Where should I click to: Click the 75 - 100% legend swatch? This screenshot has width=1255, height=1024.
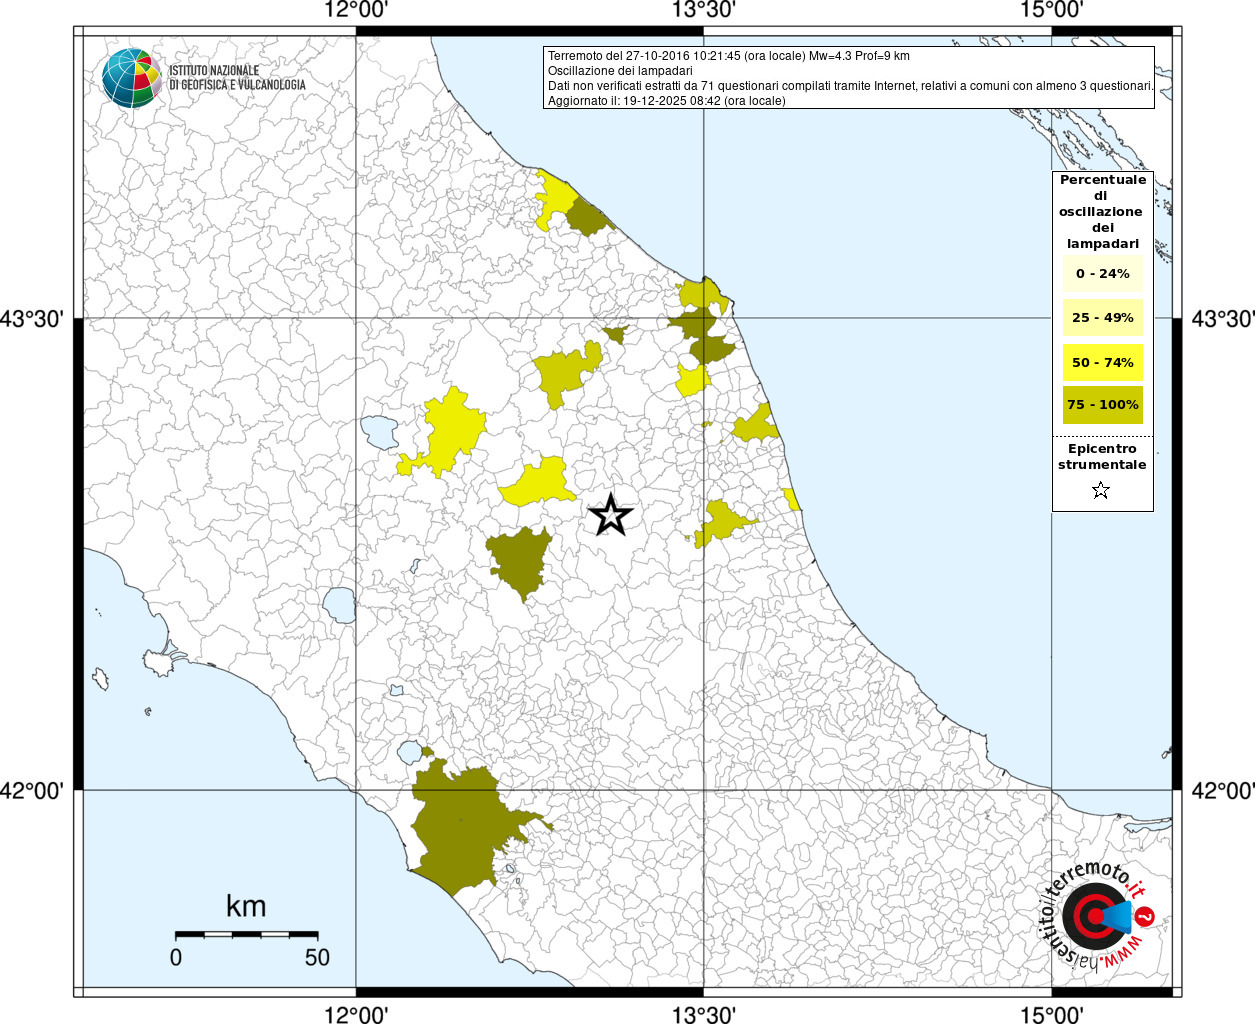[1102, 405]
